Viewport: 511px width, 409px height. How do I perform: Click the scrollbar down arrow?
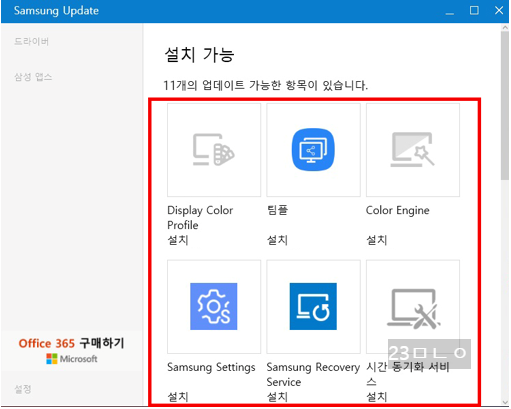pos(505,403)
